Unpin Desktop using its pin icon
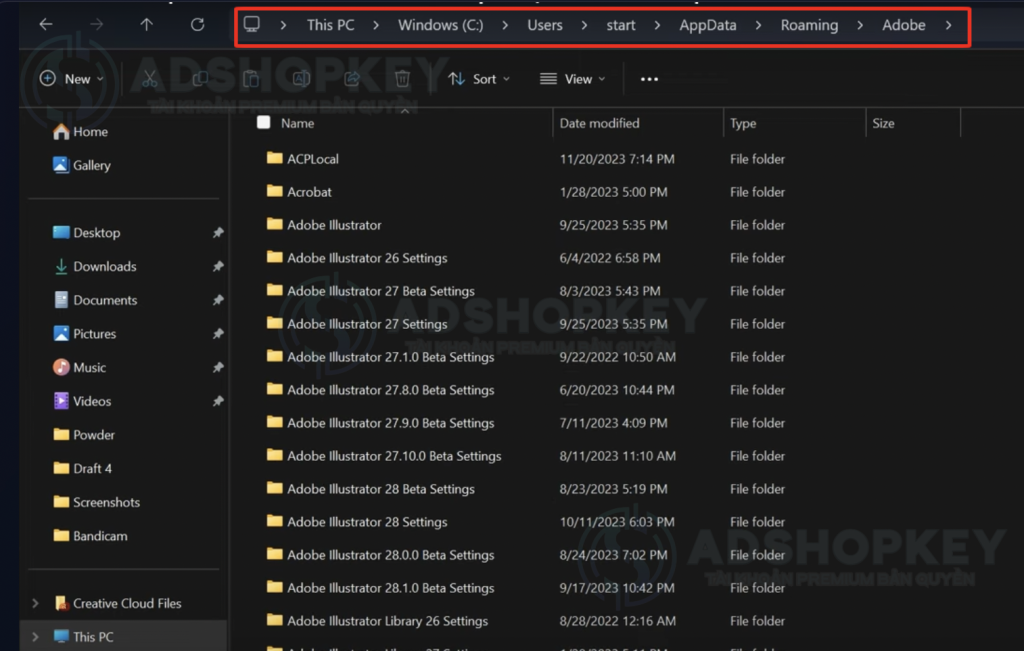 pos(217,232)
